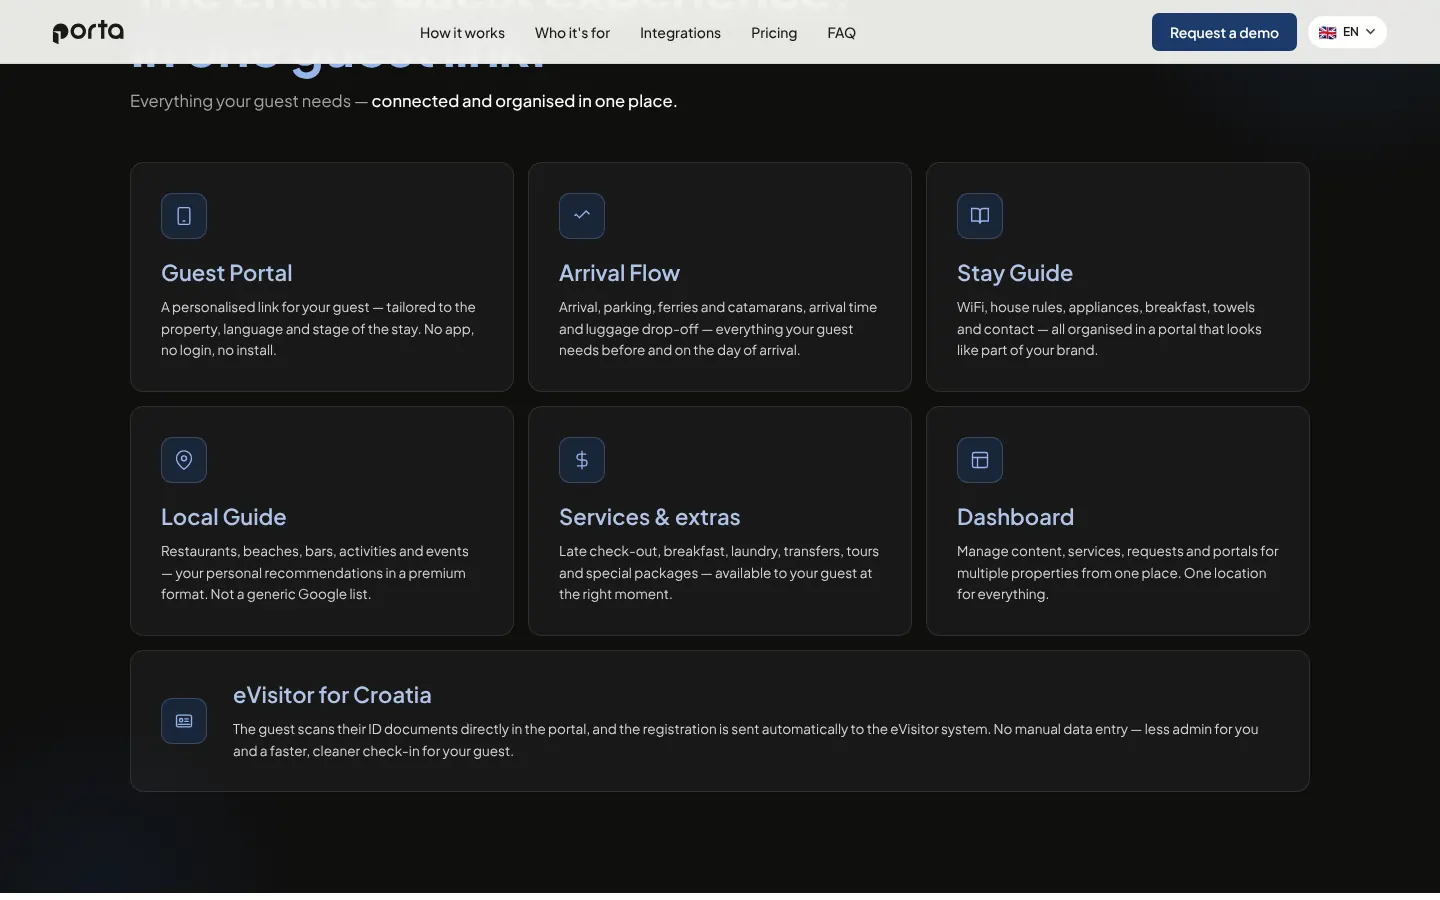Click the 'Everything your guest needs' subtitle

(x=404, y=101)
